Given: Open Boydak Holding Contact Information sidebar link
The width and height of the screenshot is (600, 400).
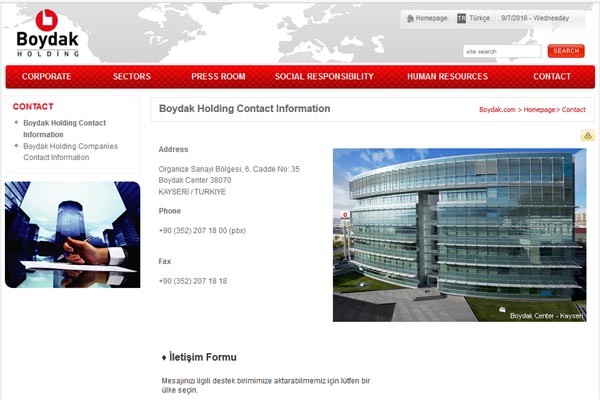Looking at the screenshot, I should (x=64, y=128).
